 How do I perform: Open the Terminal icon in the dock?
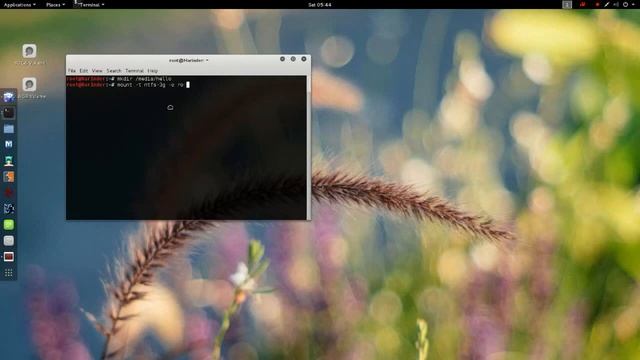coord(9,113)
